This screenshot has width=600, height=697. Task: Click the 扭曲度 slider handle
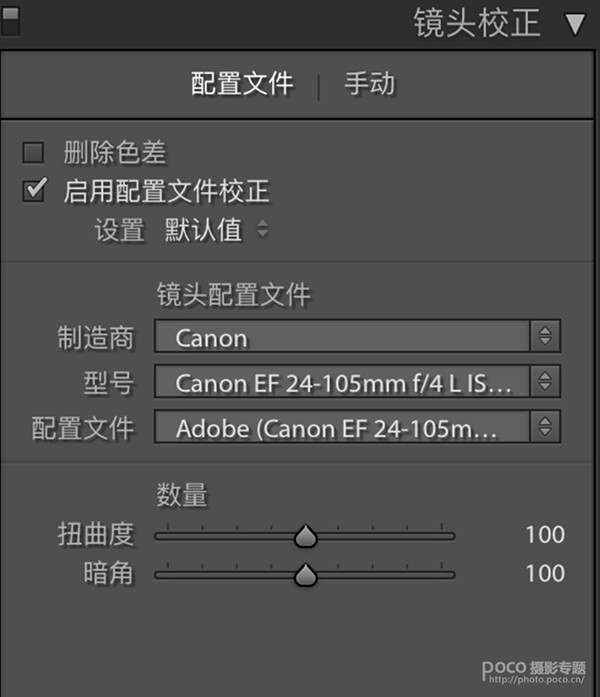pyautogui.click(x=306, y=536)
